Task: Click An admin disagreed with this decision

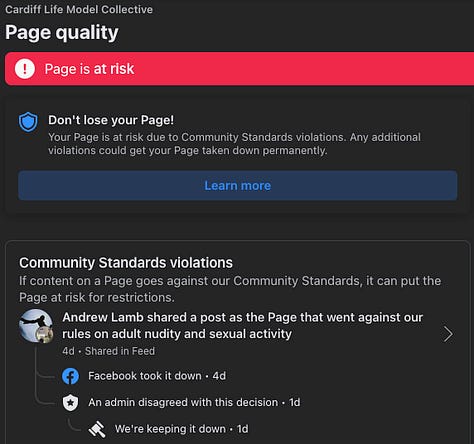Action: [194, 402]
